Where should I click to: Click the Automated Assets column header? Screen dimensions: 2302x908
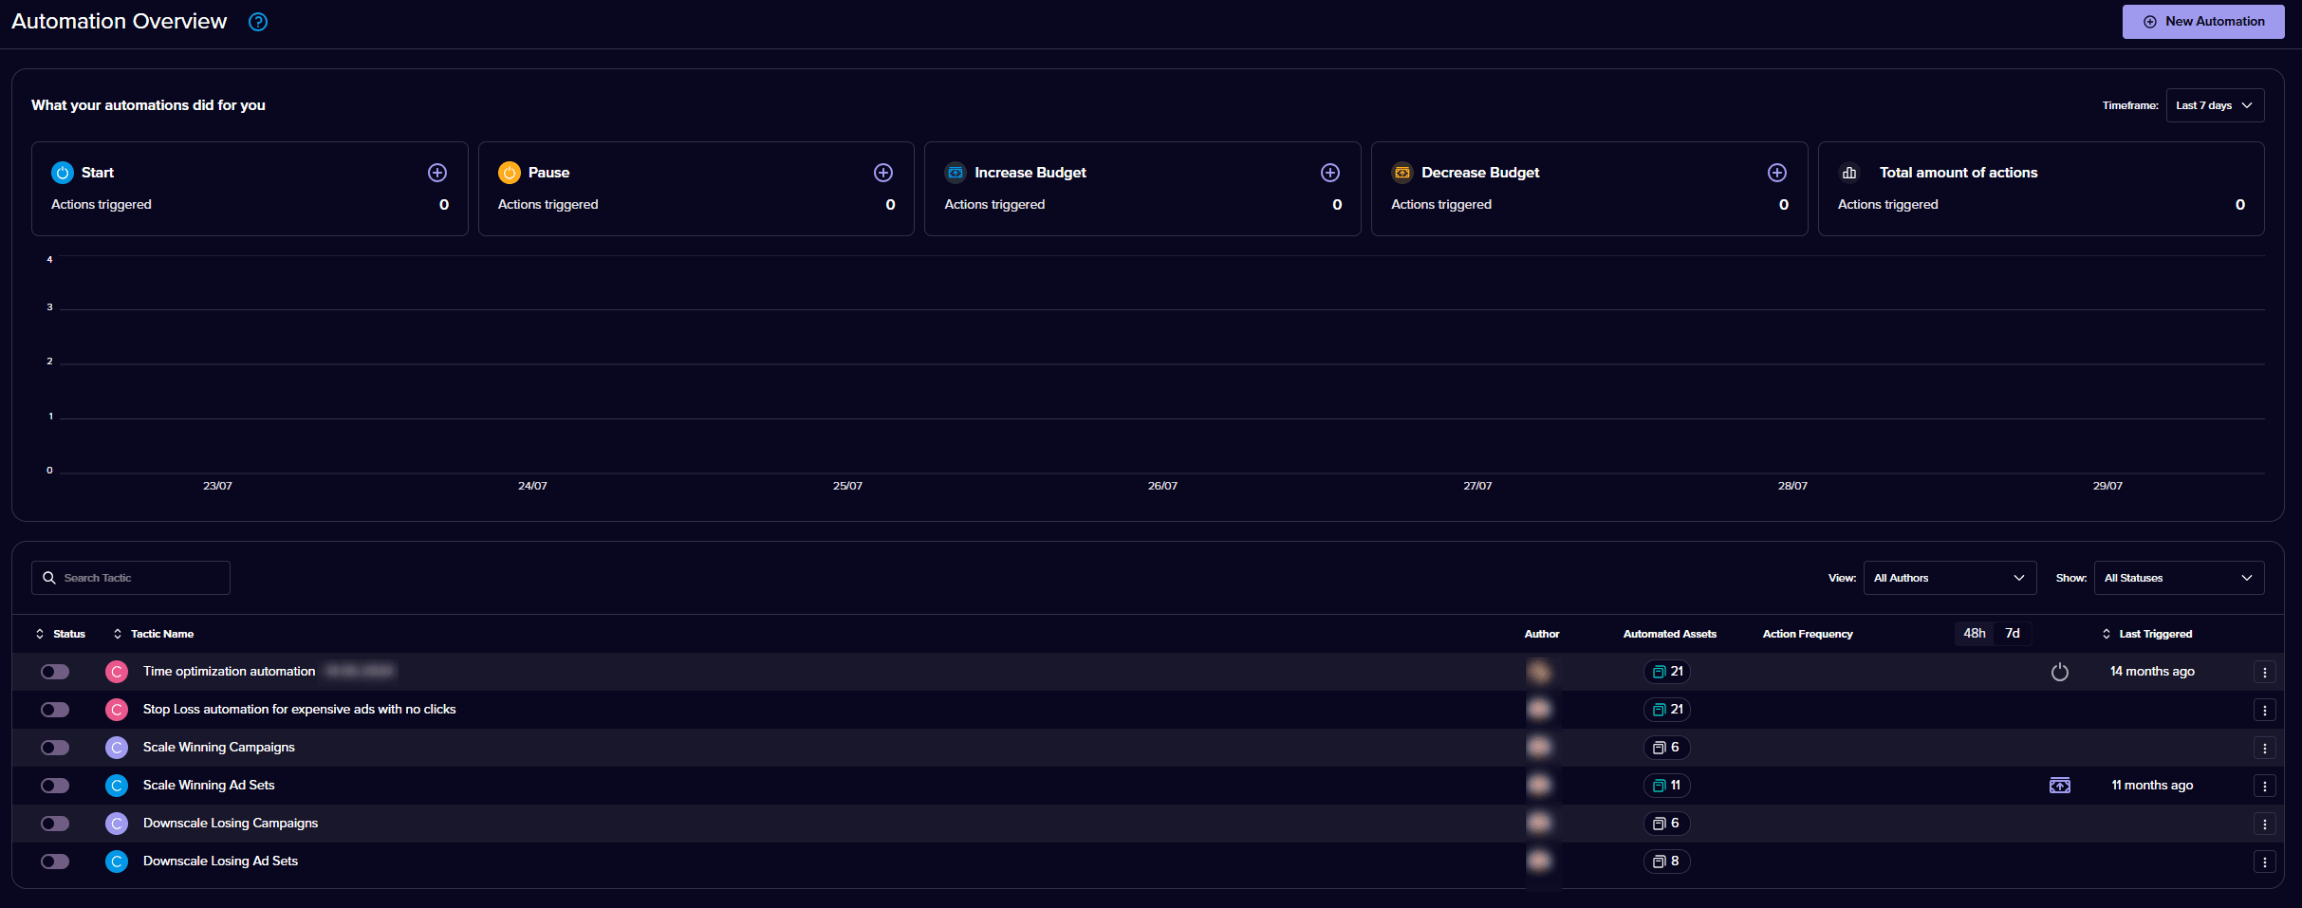1669,634
